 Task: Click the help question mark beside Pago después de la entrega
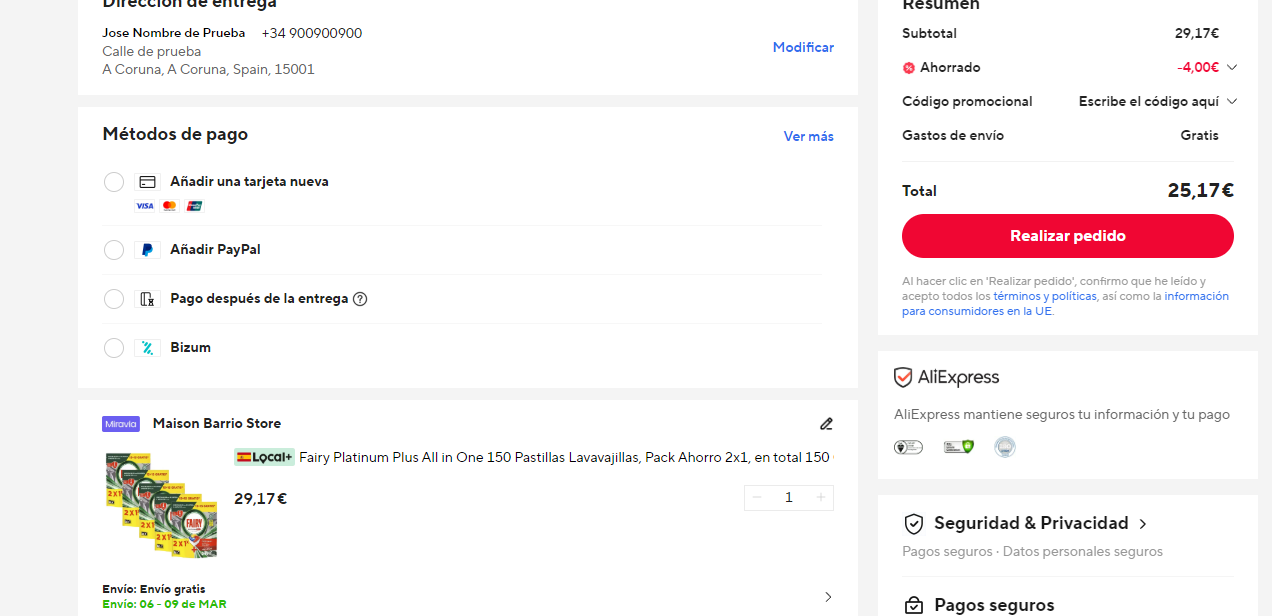(x=360, y=299)
